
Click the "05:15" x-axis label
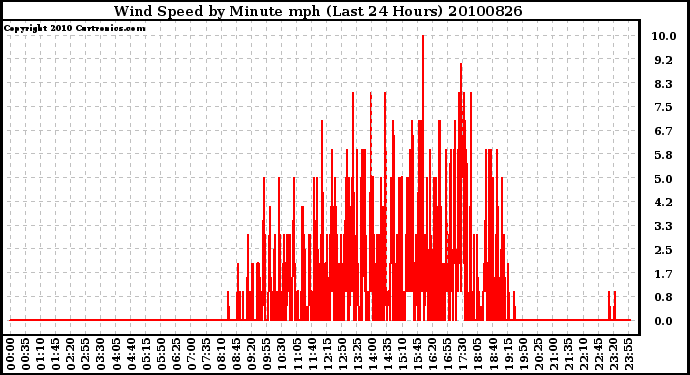[x=146, y=354]
